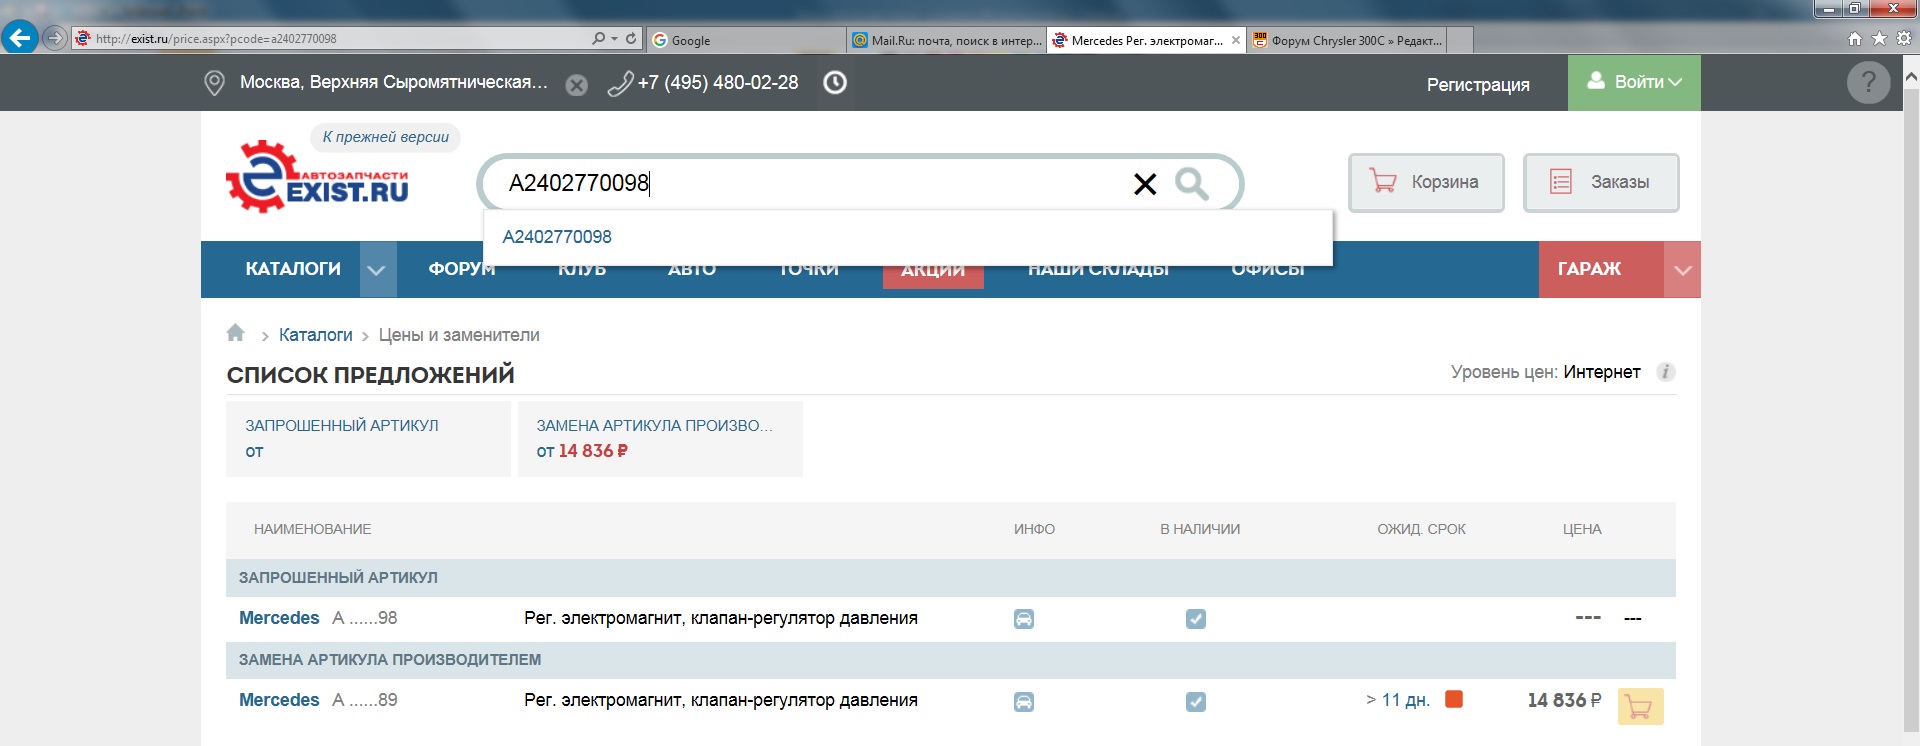Click price level value Интернет
Image resolution: width=1920 pixels, height=746 pixels.
[x=1602, y=372]
